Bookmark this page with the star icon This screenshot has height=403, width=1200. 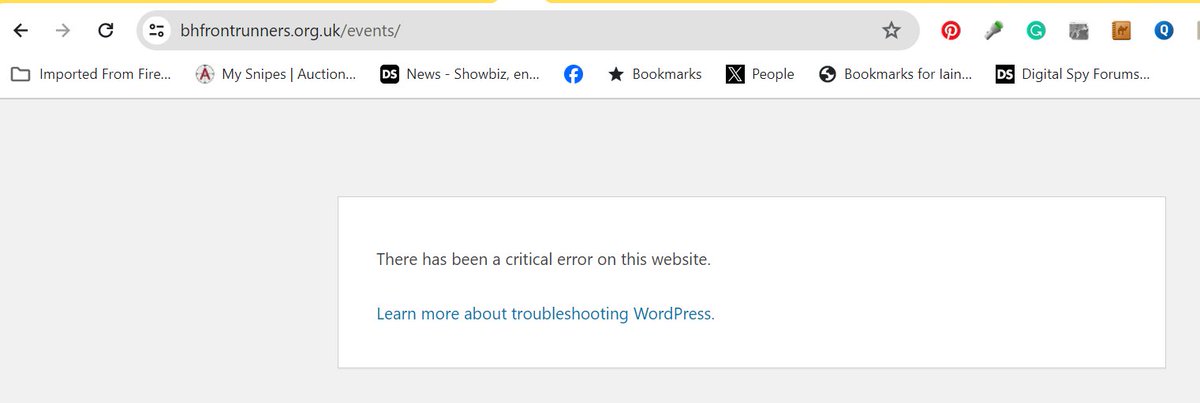pyautogui.click(x=891, y=31)
